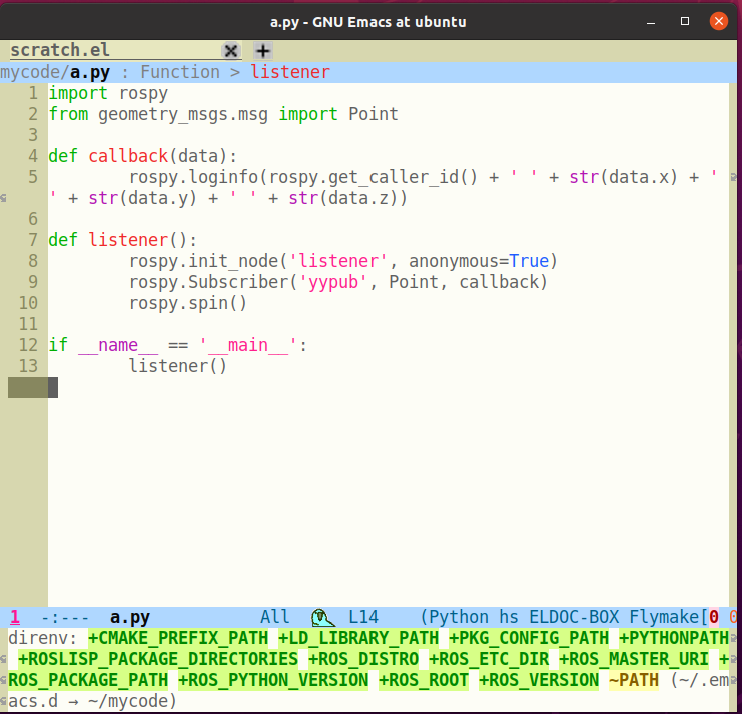Maximize the Emacs window
The width and height of the screenshot is (742, 714).
pos(685,21)
